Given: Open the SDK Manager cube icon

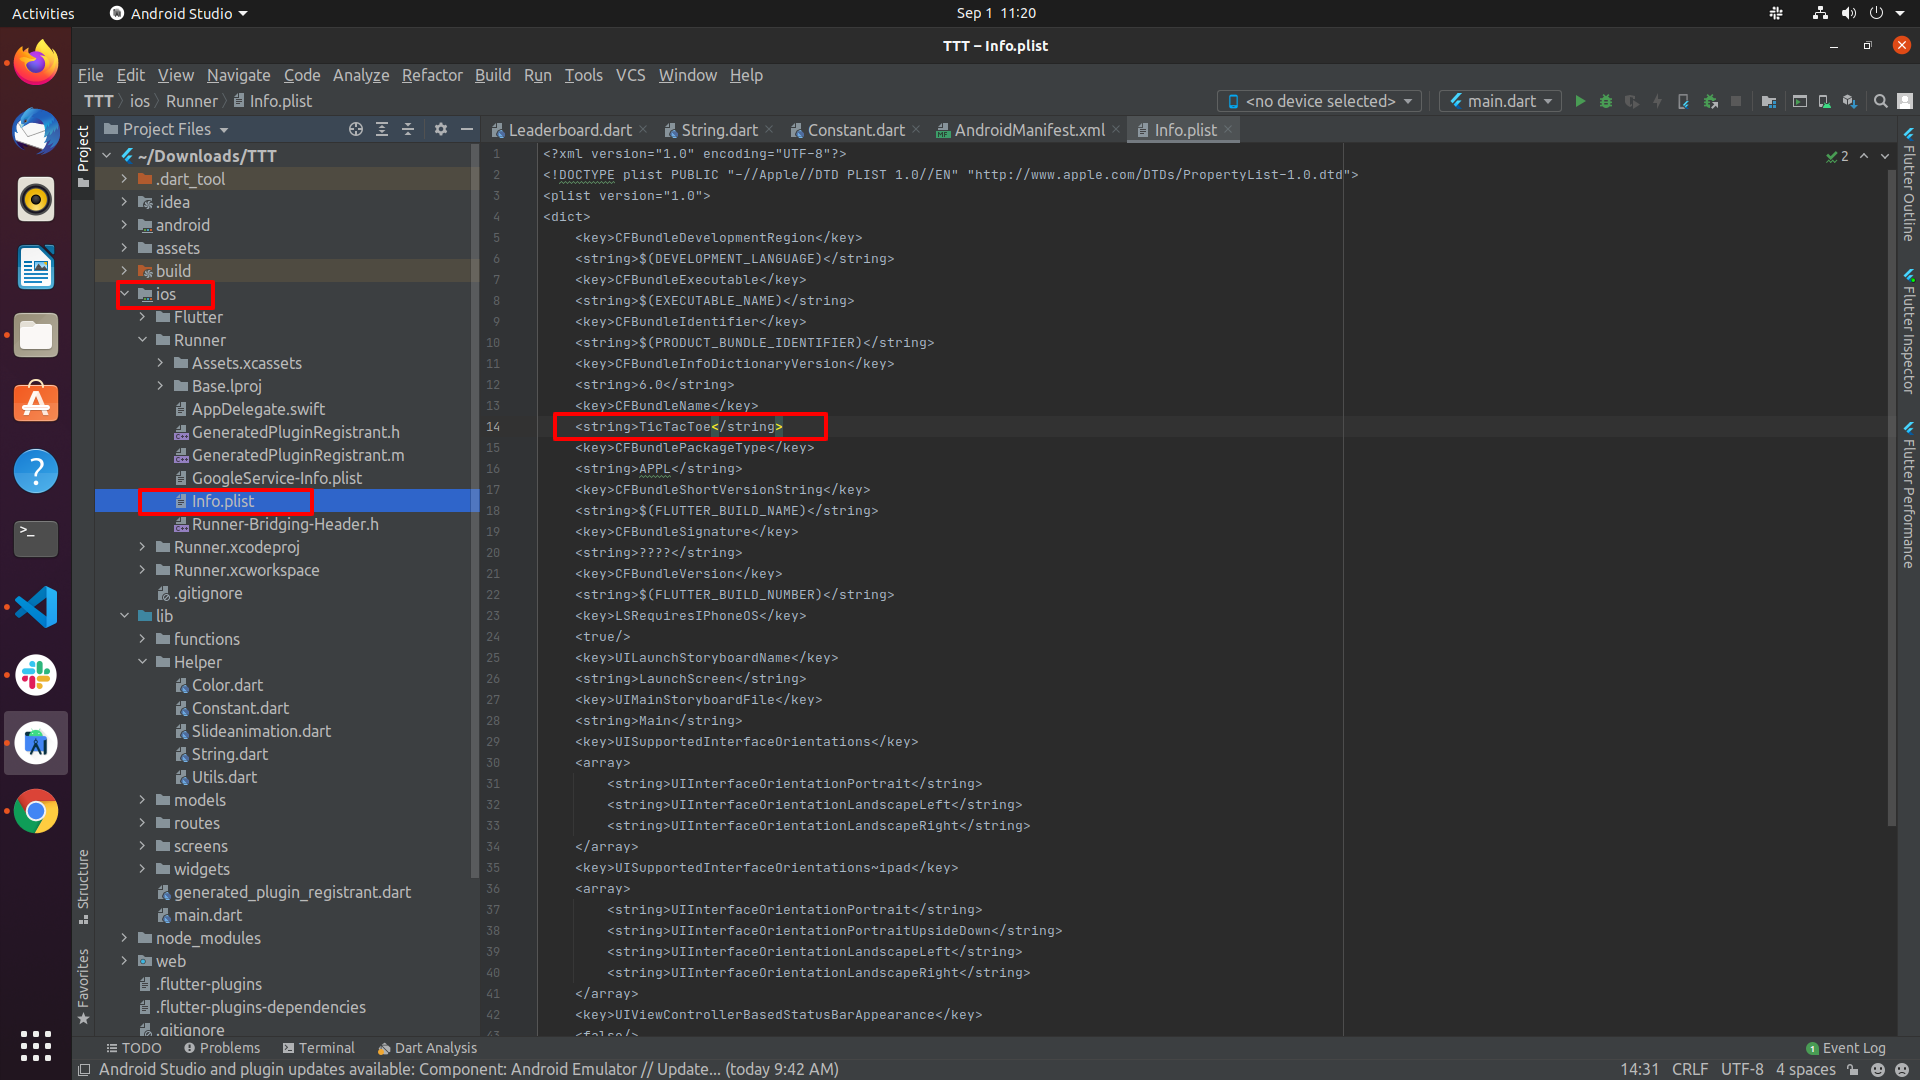Looking at the screenshot, I should [1849, 101].
